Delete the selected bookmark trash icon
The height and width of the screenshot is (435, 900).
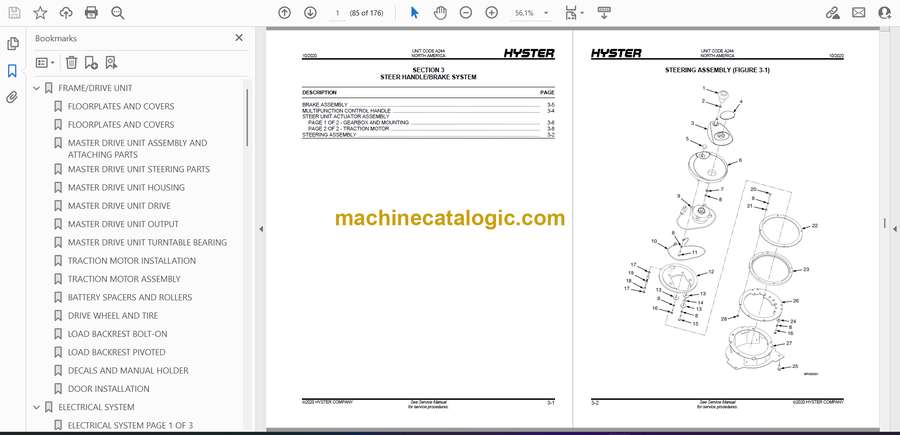pos(71,63)
